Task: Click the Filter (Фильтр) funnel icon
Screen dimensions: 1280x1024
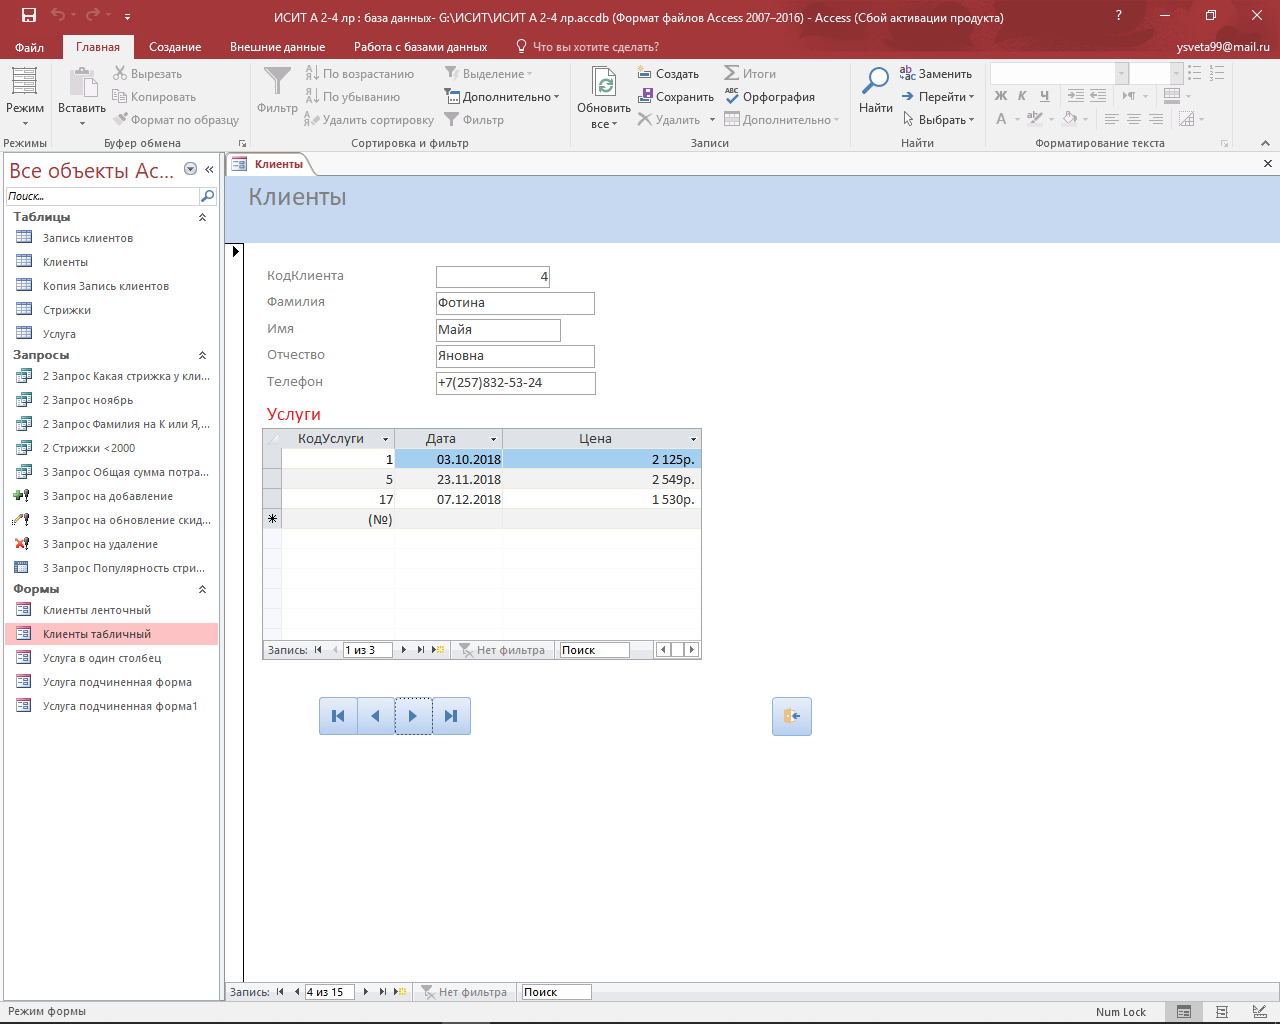Action: tap(277, 82)
